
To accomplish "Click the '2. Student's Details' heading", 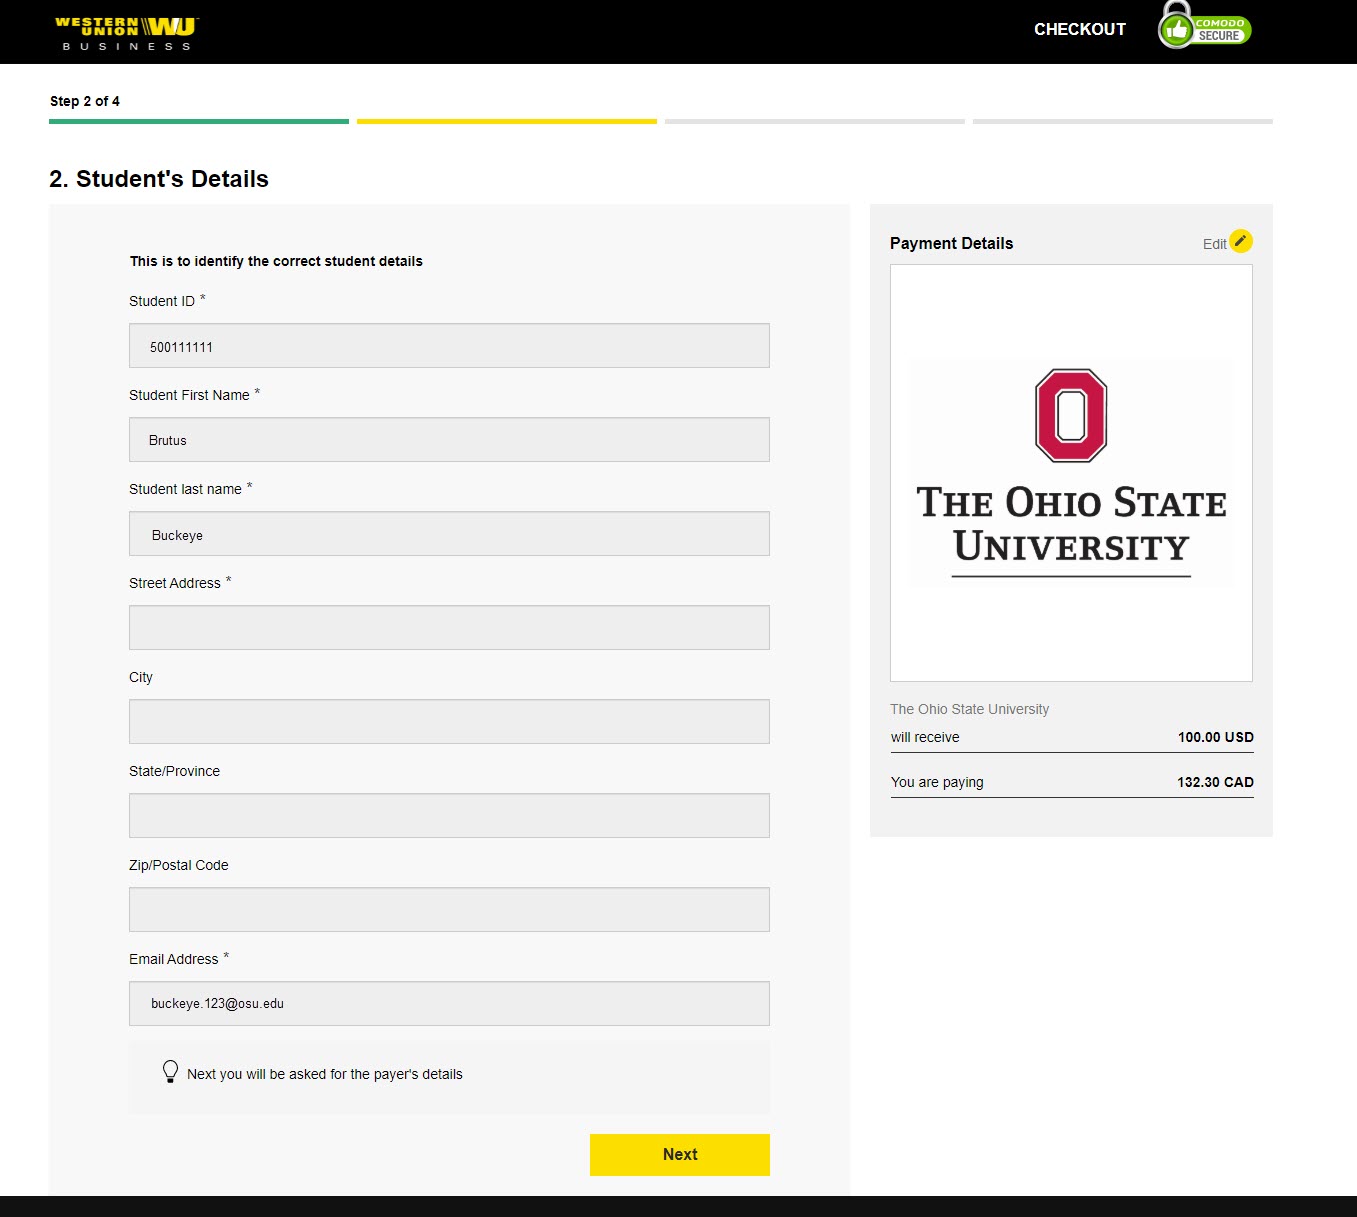I will (x=159, y=179).
